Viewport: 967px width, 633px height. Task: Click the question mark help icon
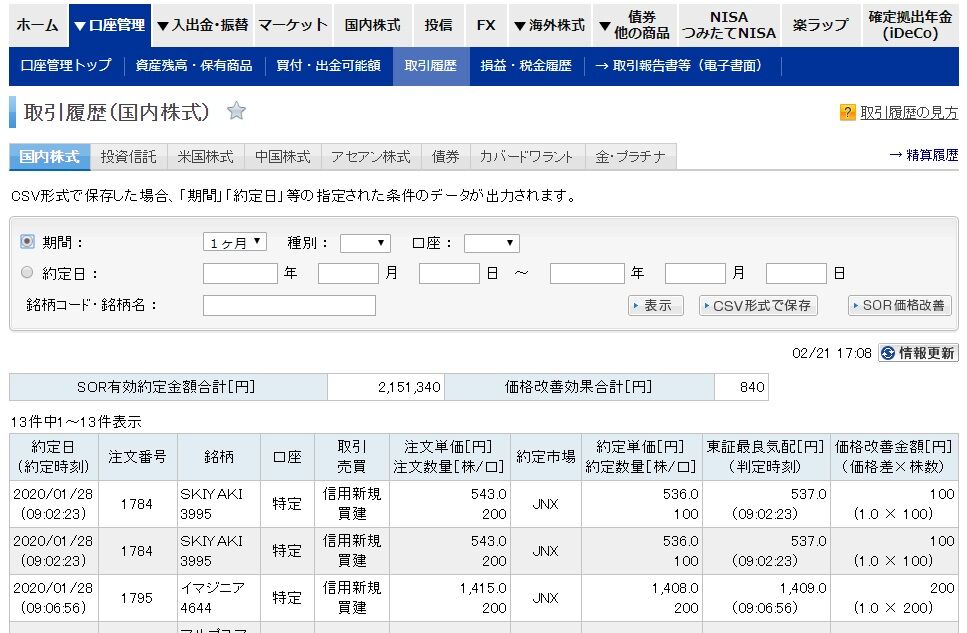pos(847,112)
